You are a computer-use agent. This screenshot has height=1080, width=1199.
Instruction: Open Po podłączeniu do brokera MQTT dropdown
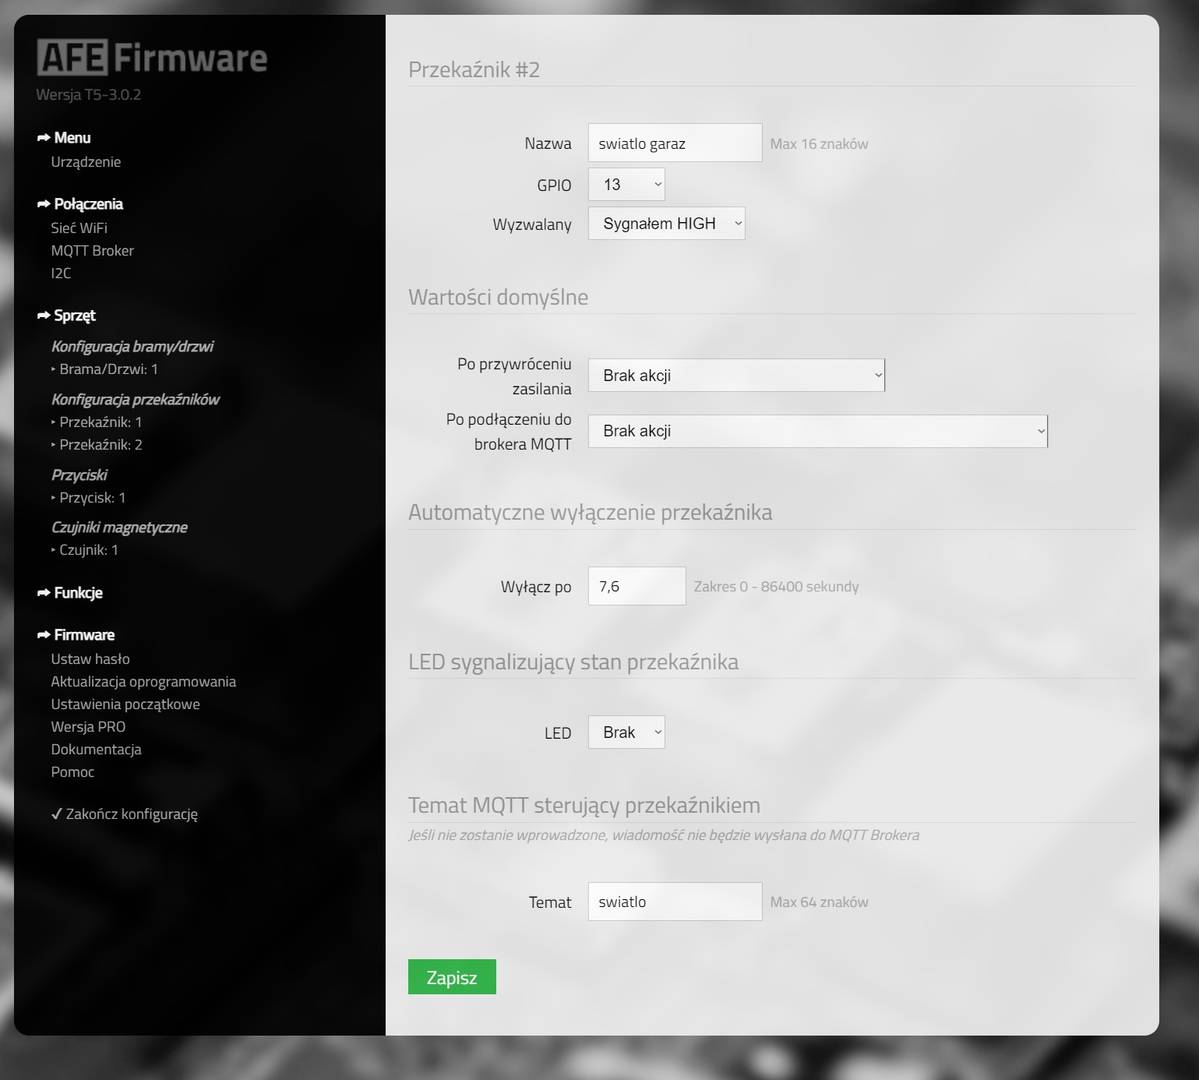(x=817, y=431)
